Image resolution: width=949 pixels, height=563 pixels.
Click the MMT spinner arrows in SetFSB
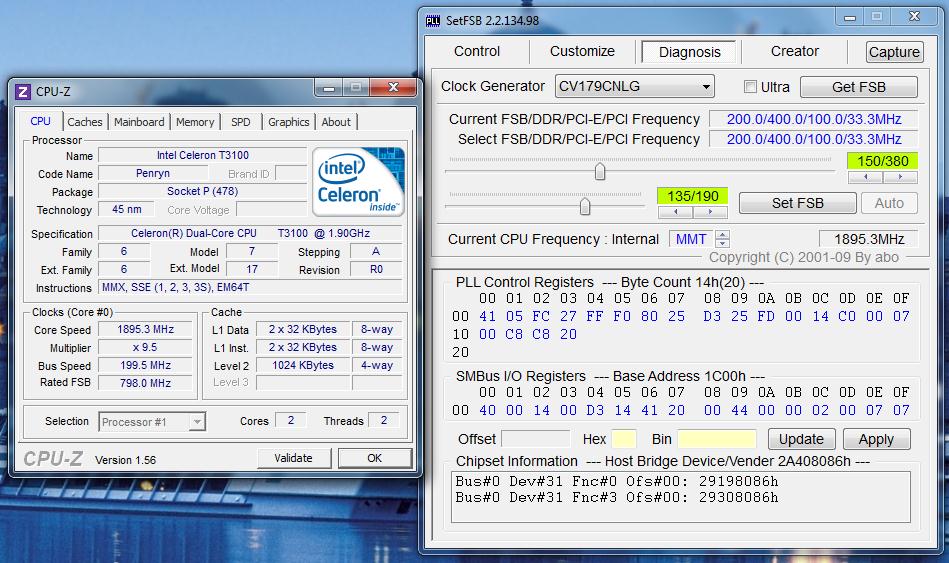(x=722, y=239)
